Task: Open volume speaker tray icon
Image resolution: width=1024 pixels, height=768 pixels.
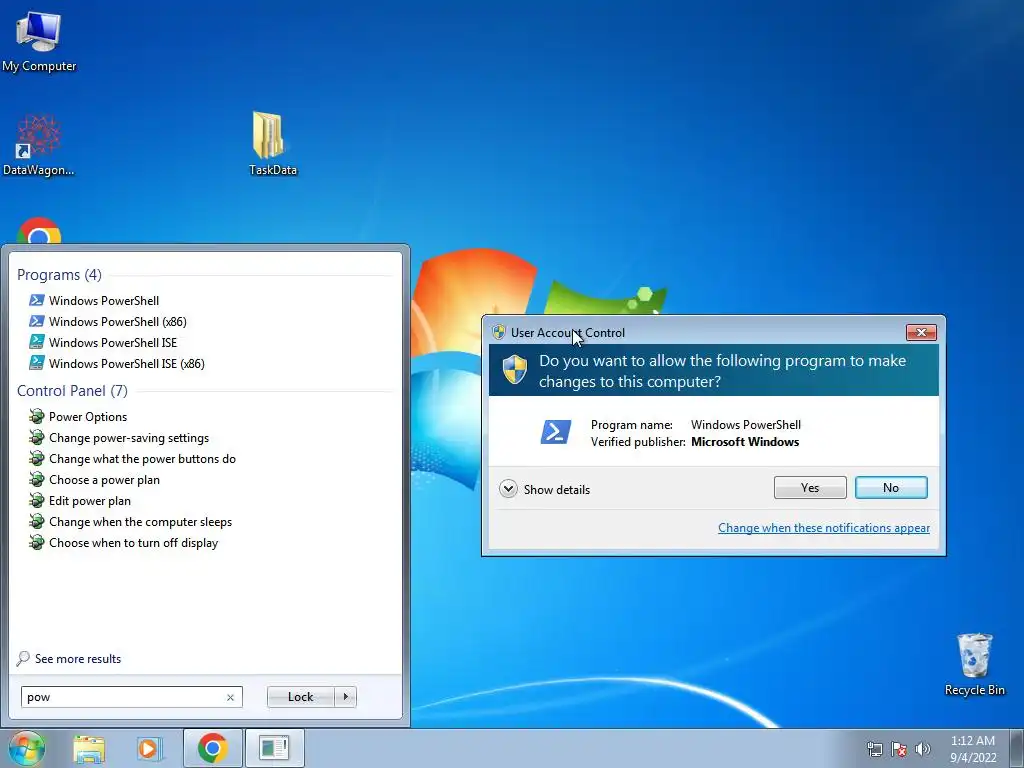Action: point(923,749)
